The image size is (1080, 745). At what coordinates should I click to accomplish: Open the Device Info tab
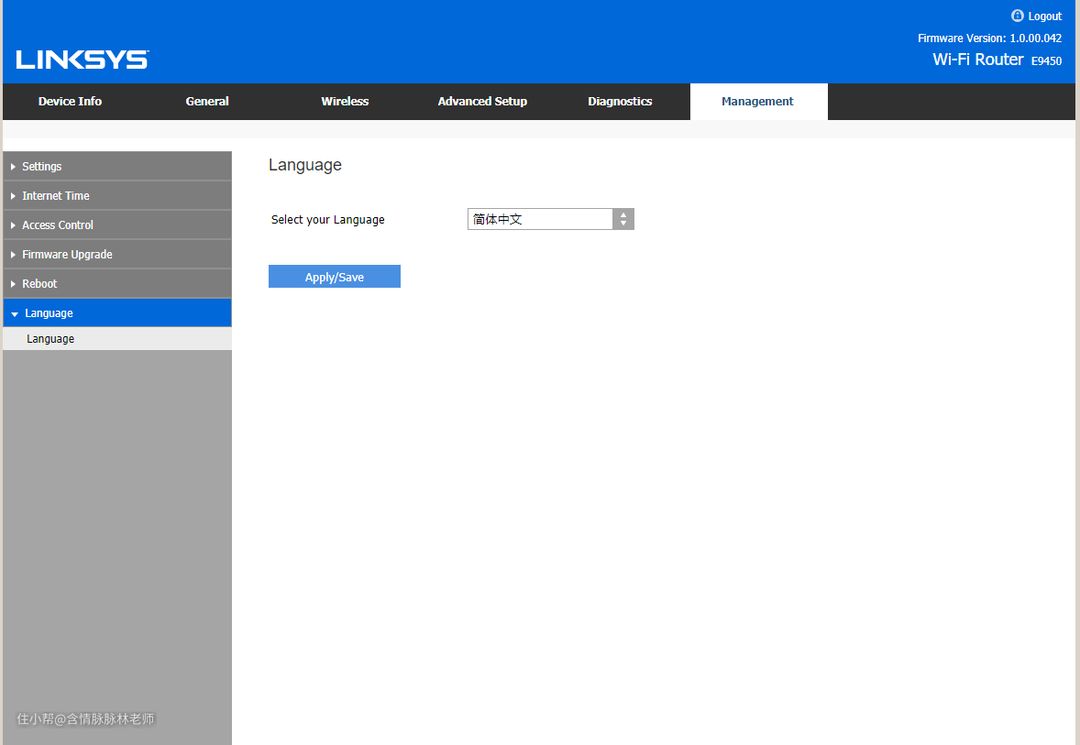click(x=70, y=101)
